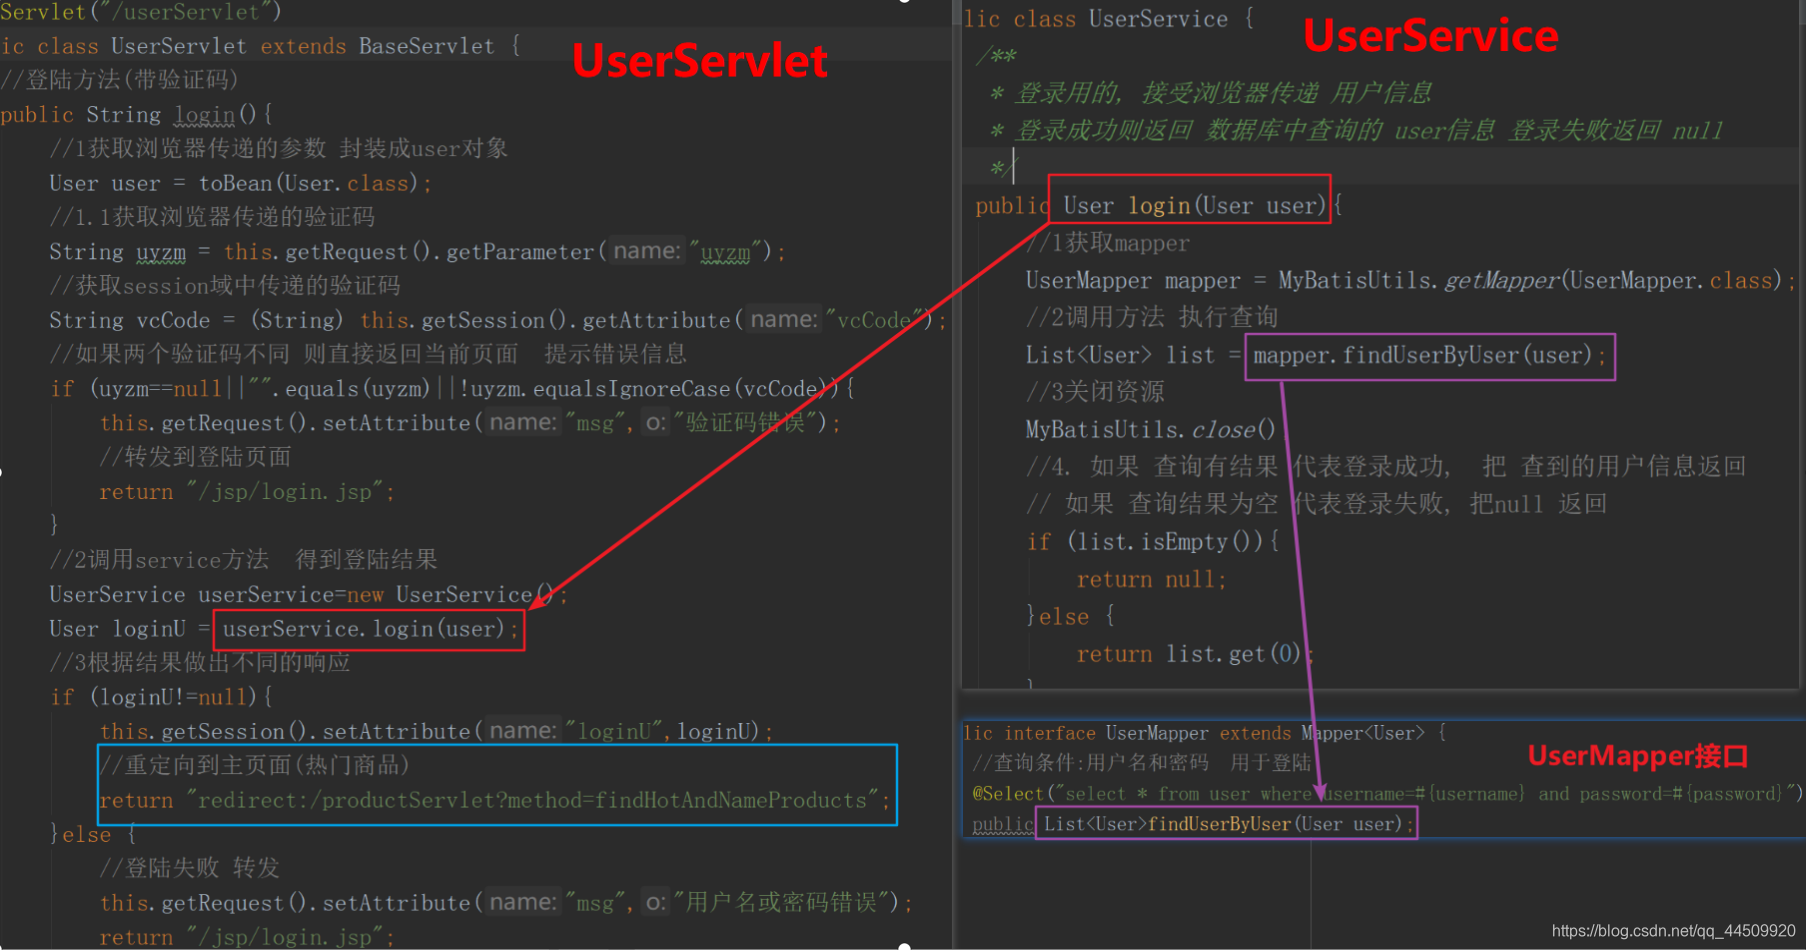Click the 'String uyzm = this.getRequest().getParameter' line

[x=417, y=251]
